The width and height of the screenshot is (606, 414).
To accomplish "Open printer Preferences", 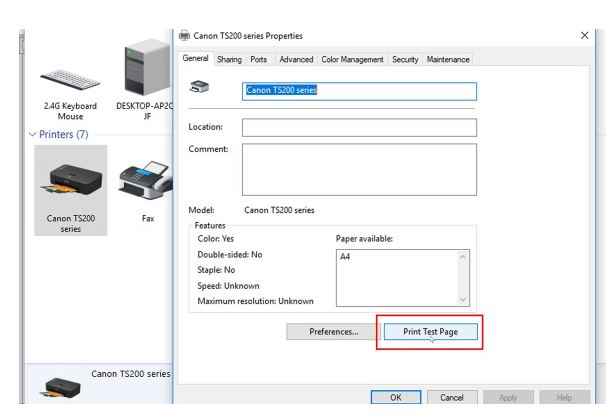I will coord(334,332).
